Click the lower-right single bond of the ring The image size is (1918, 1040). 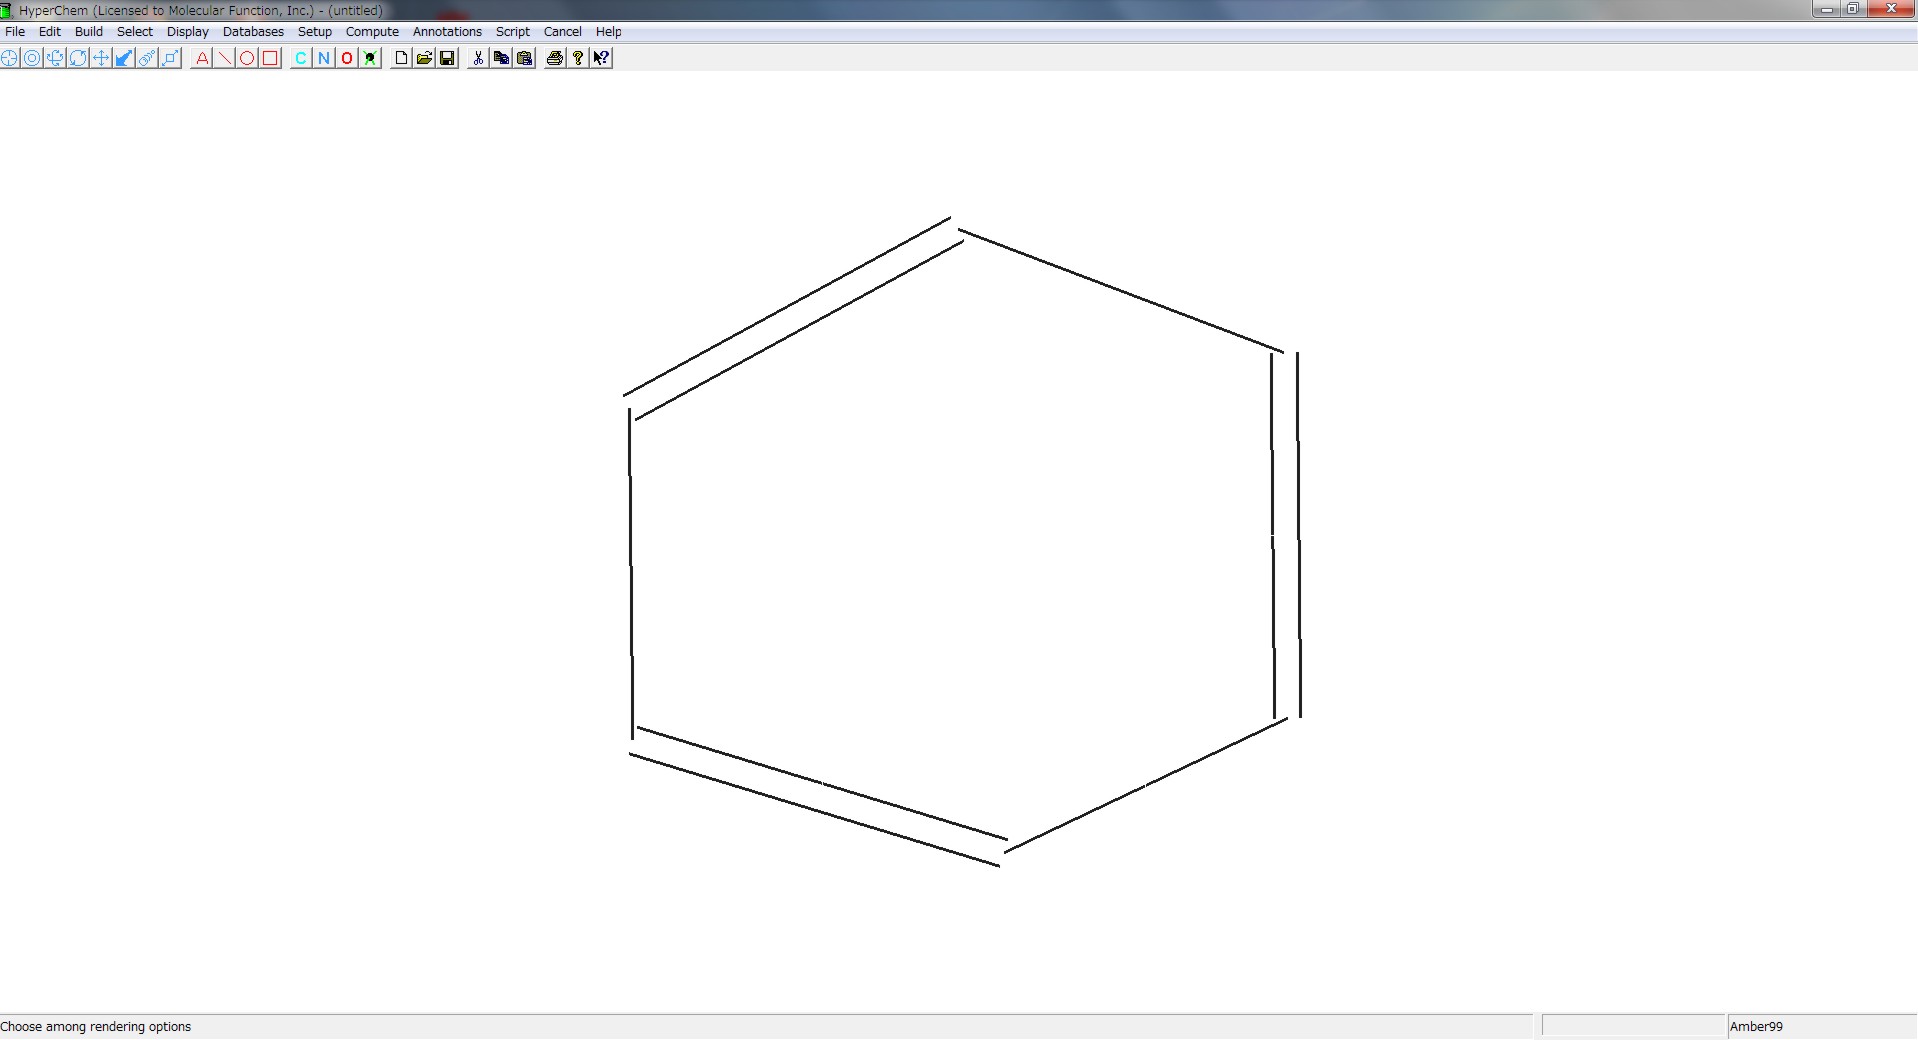click(1145, 786)
